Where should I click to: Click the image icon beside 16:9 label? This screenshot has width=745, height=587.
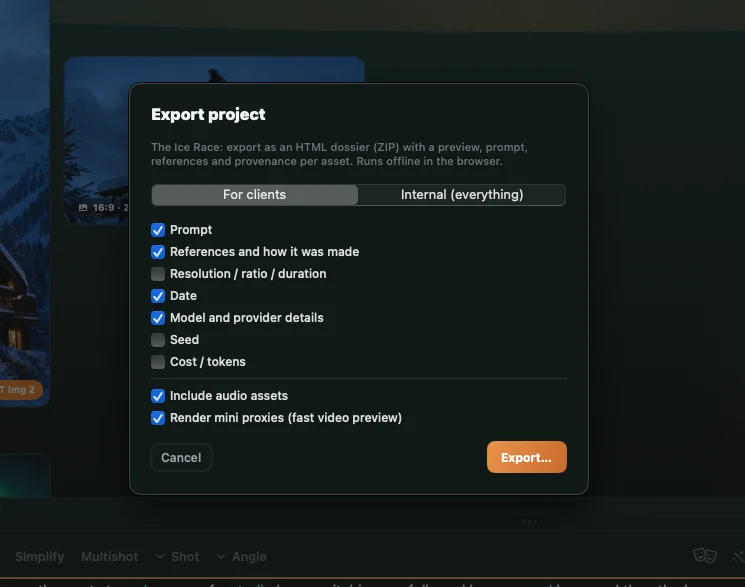(x=83, y=208)
